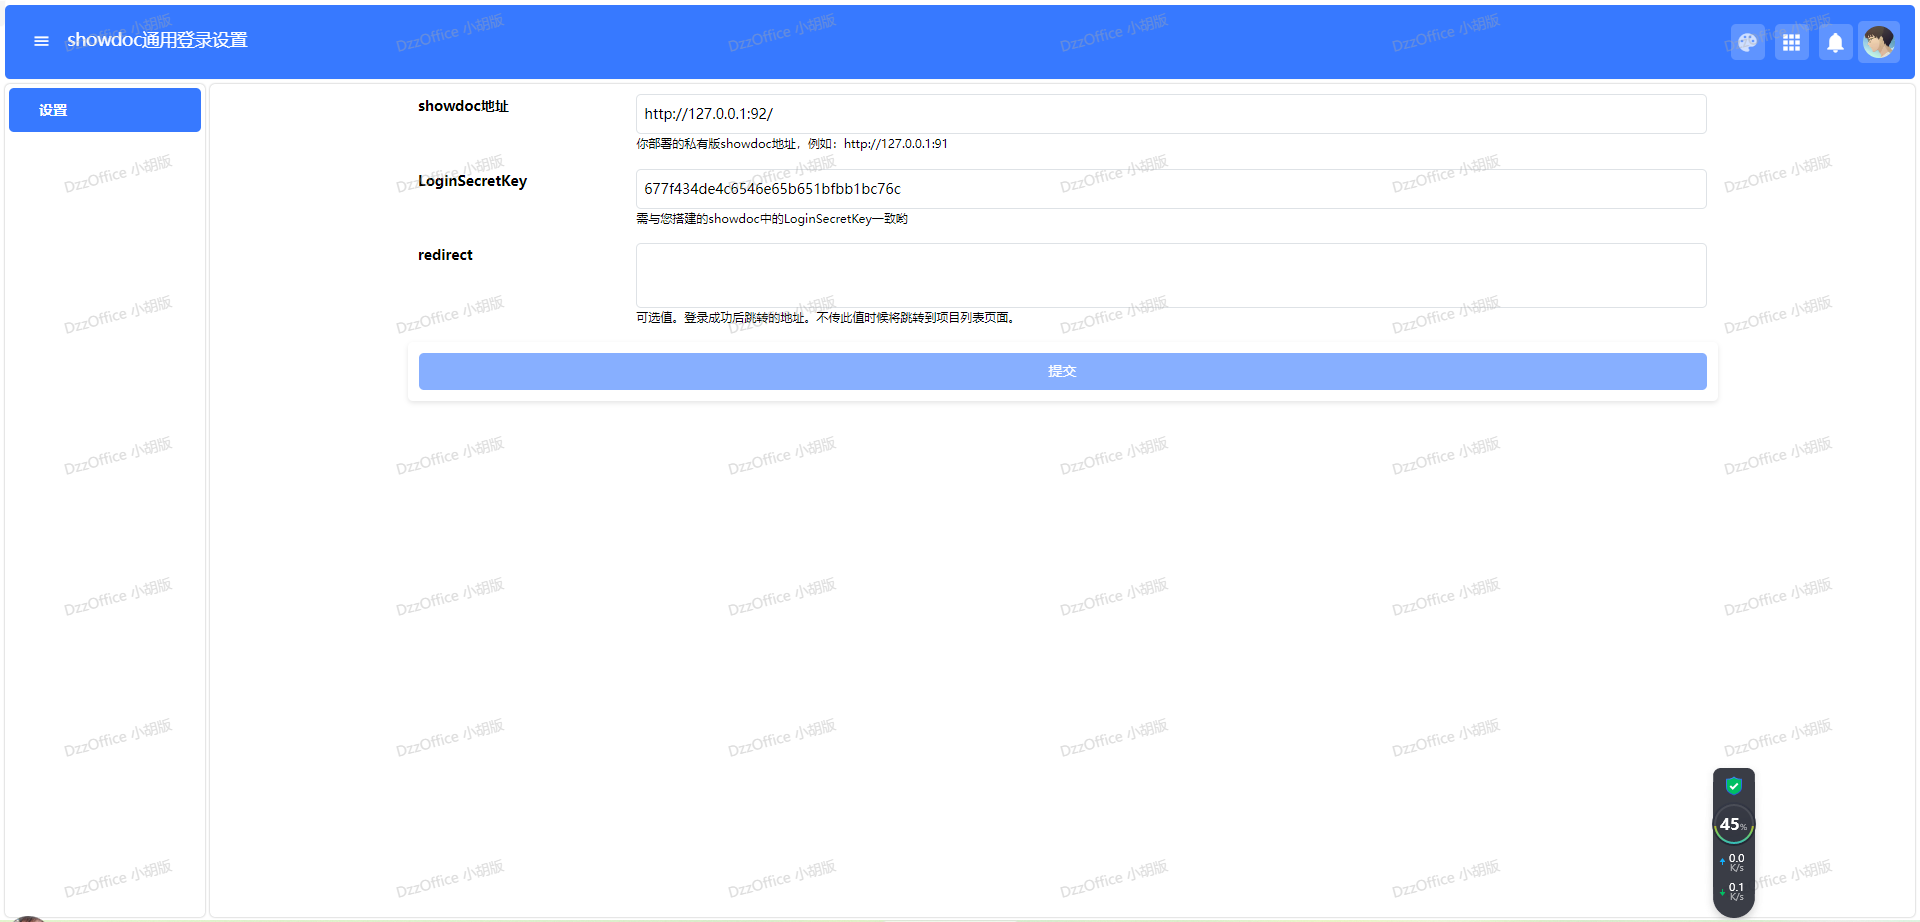Viewport: 1920px width, 922px height.
Task: Click the optional redirect hint text
Action: pyautogui.click(x=828, y=318)
